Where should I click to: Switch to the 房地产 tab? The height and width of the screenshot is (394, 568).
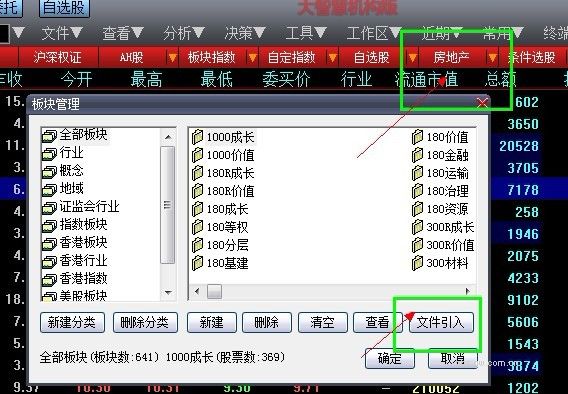coord(452,57)
